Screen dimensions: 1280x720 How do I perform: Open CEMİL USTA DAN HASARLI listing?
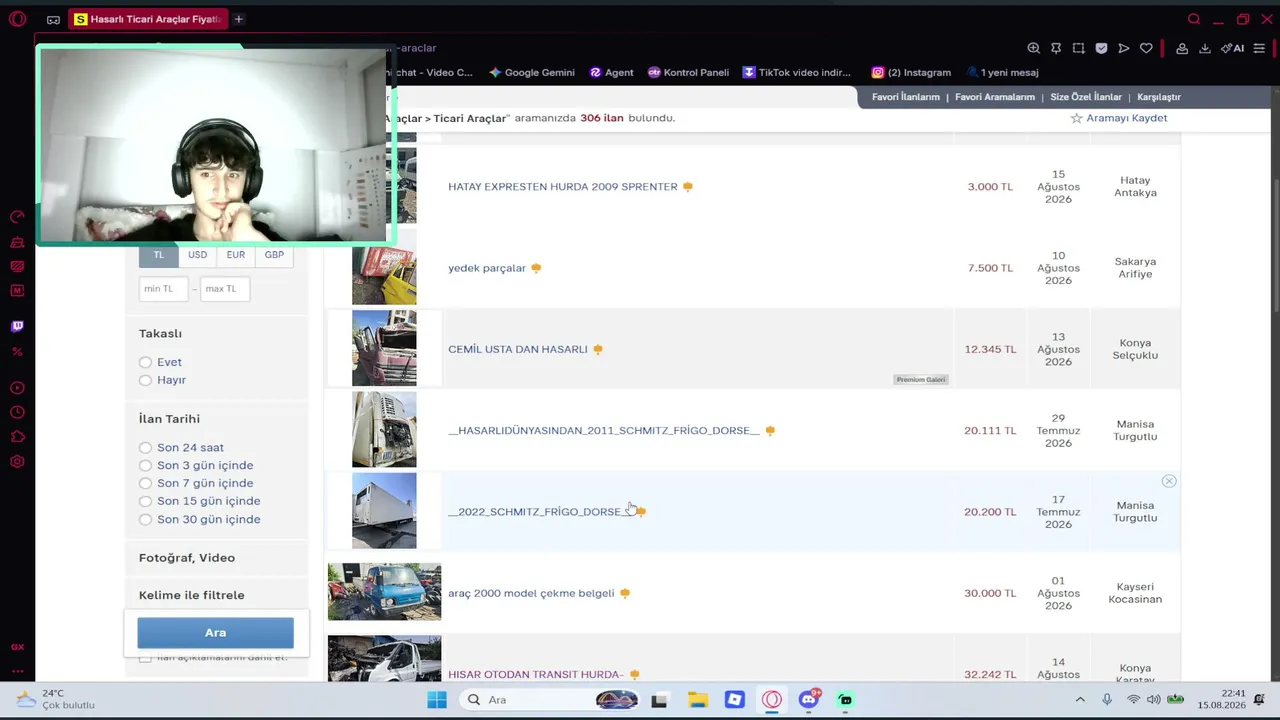pos(518,349)
